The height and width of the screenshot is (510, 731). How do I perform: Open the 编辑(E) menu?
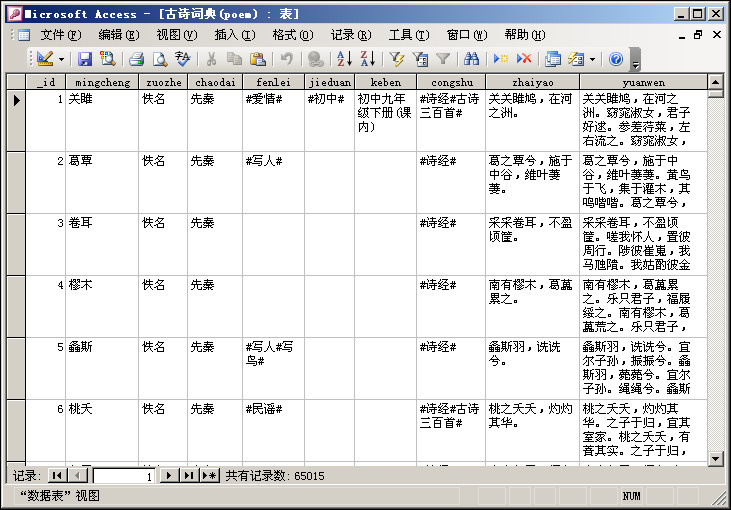(119, 35)
